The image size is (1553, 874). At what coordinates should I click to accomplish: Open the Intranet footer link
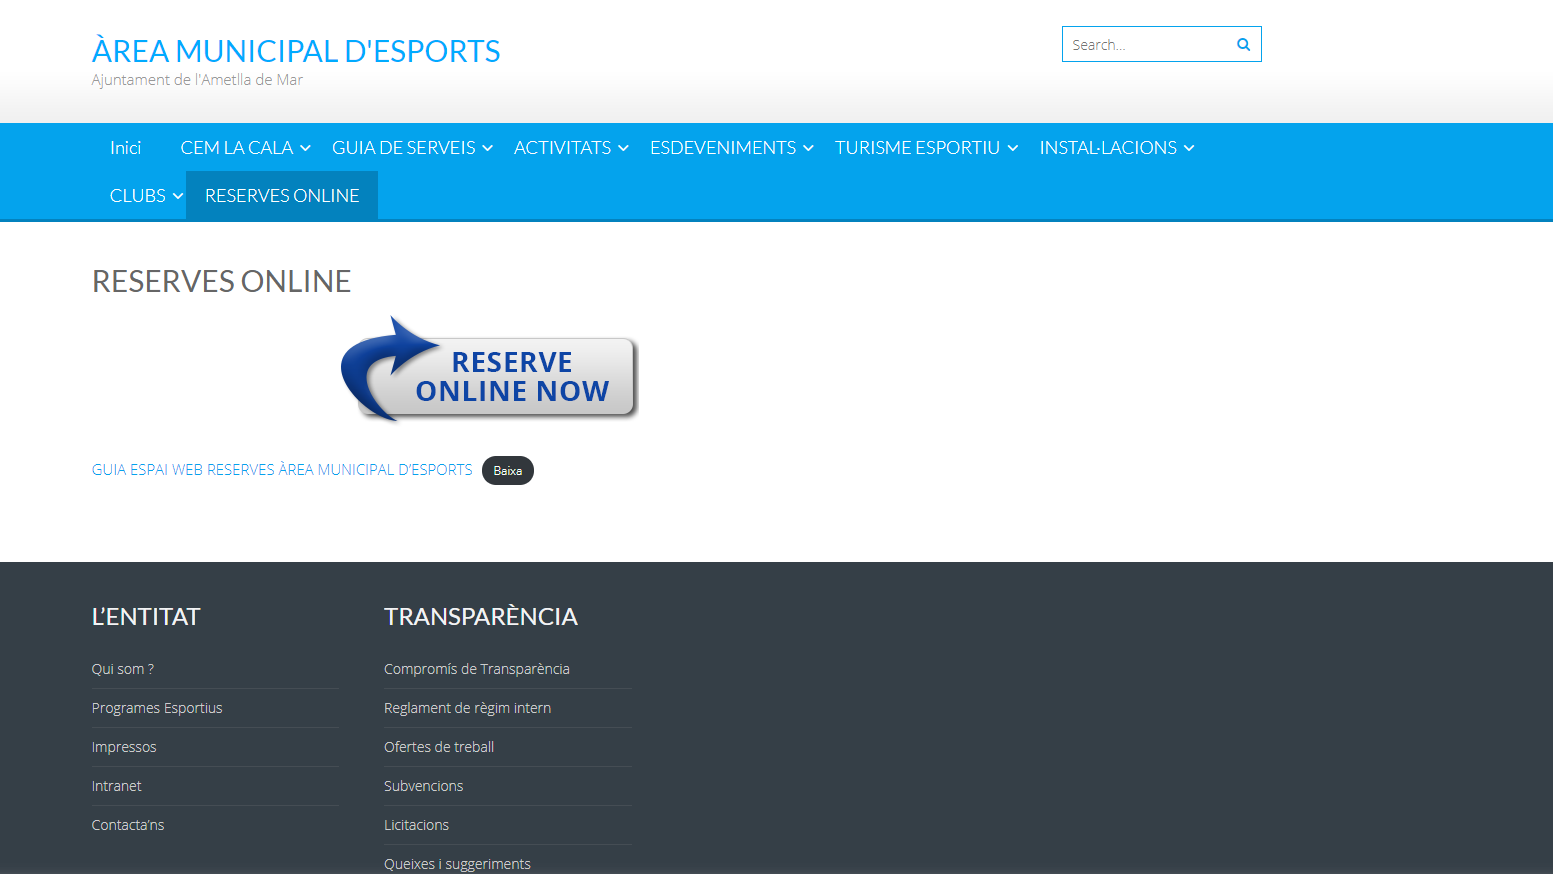[117, 786]
